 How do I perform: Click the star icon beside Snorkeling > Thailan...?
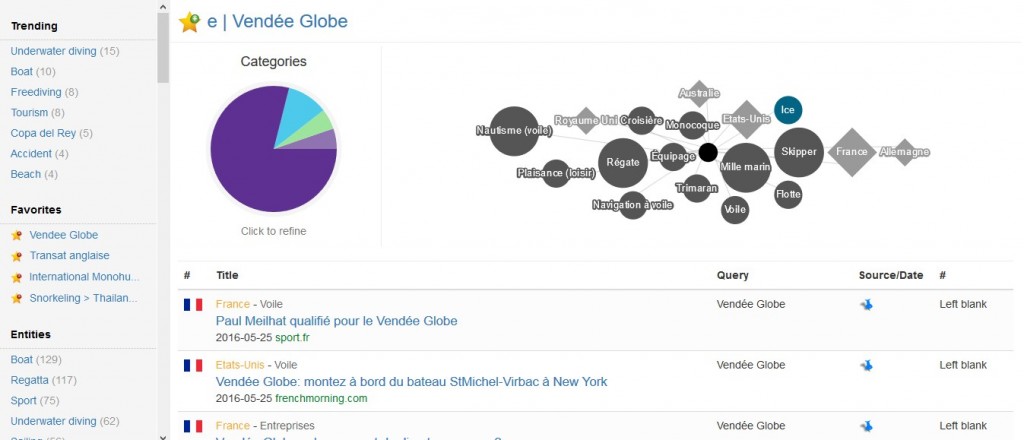(16, 299)
